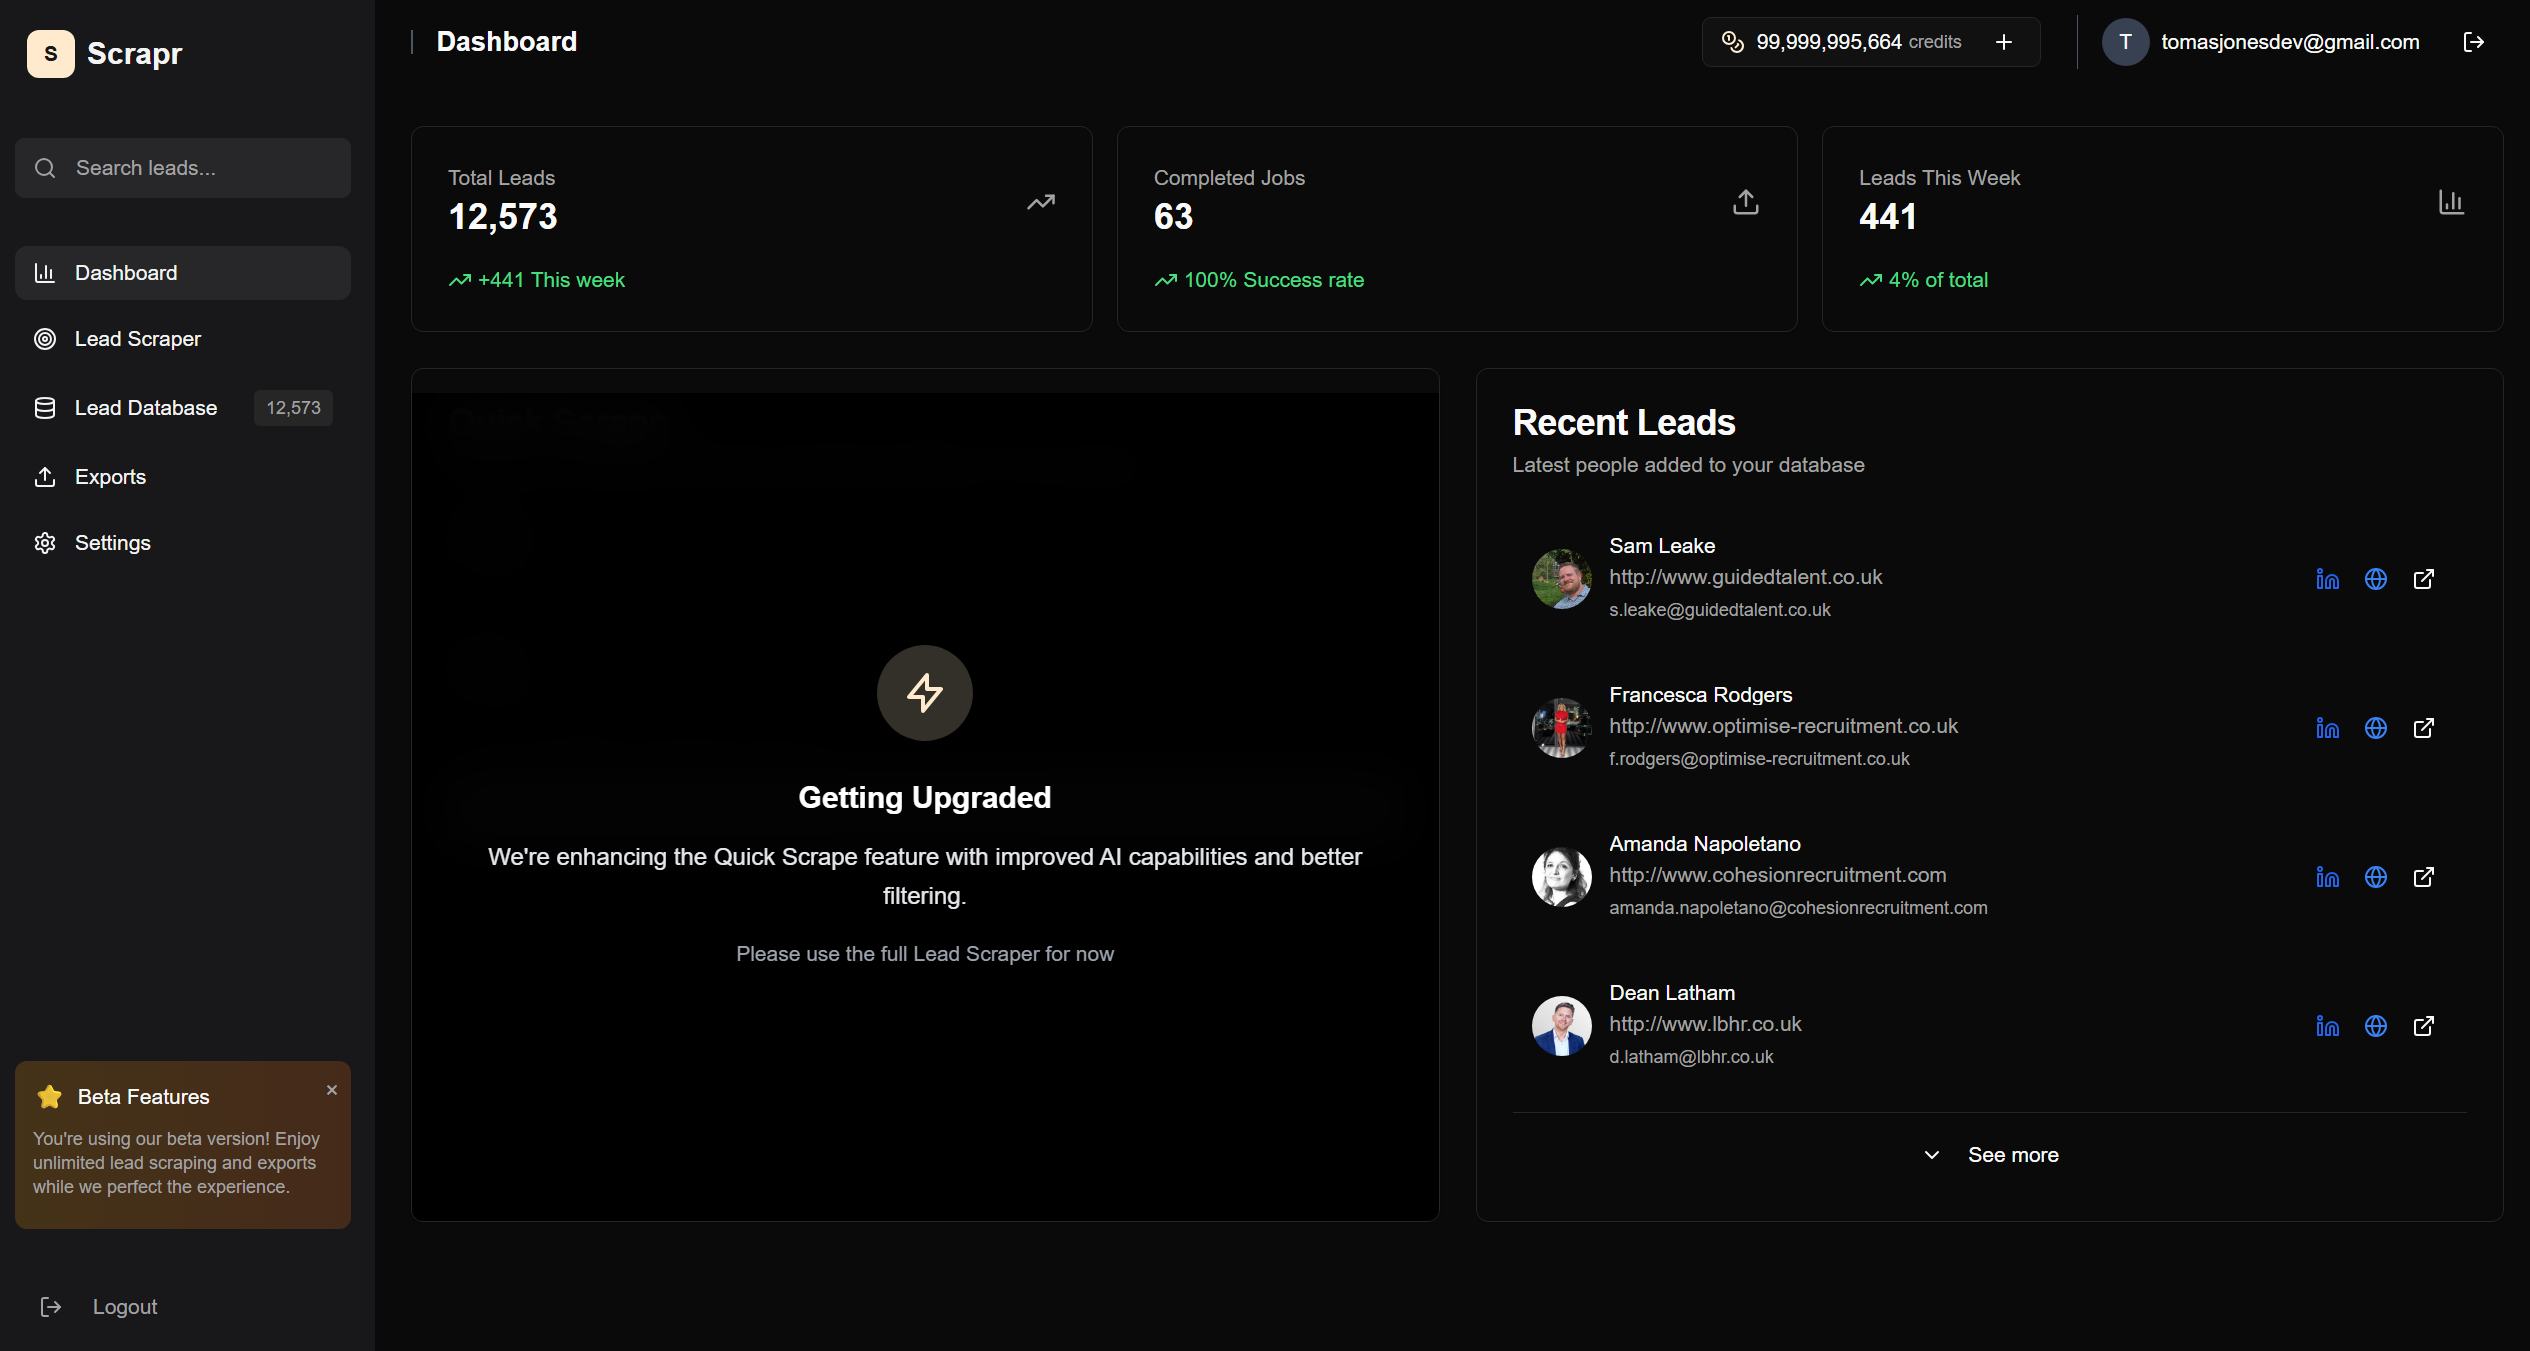Open the Settings page
Screen dimensions: 2530x1351
click(x=112, y=543)
